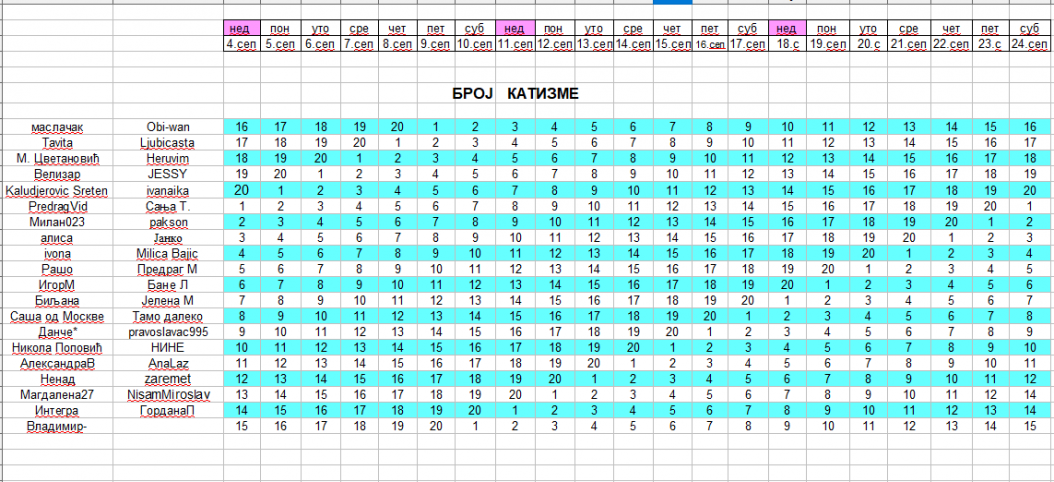Viewport: 1054px width, 482px height.
Task: Select the 19.сеп date header
Action: [827, 44]
